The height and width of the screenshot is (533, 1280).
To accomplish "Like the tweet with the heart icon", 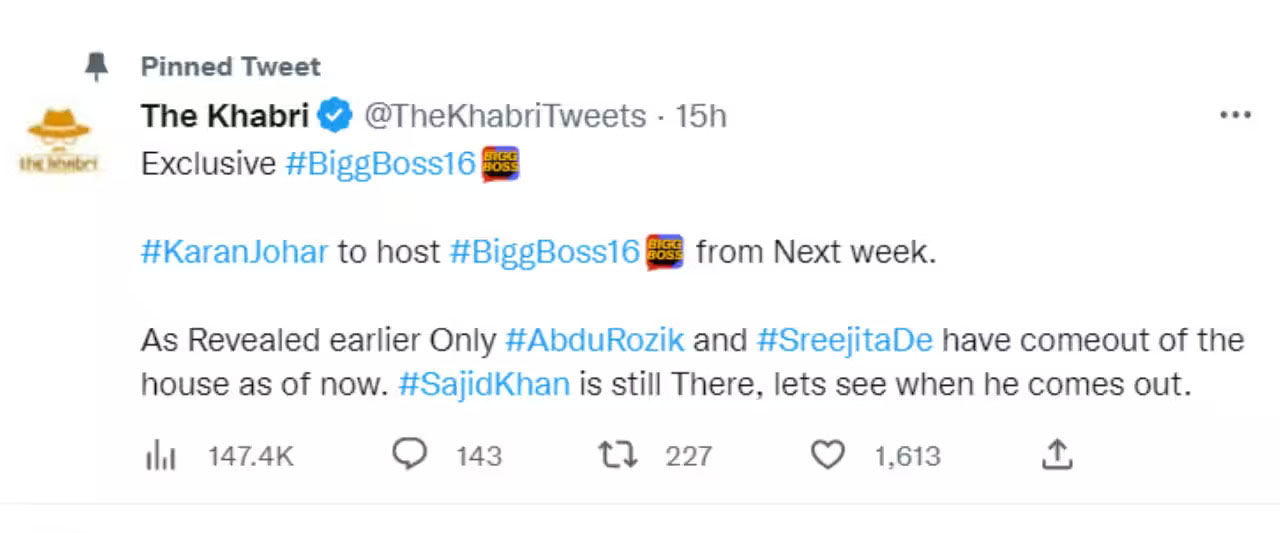I will (x=827, y=456).
